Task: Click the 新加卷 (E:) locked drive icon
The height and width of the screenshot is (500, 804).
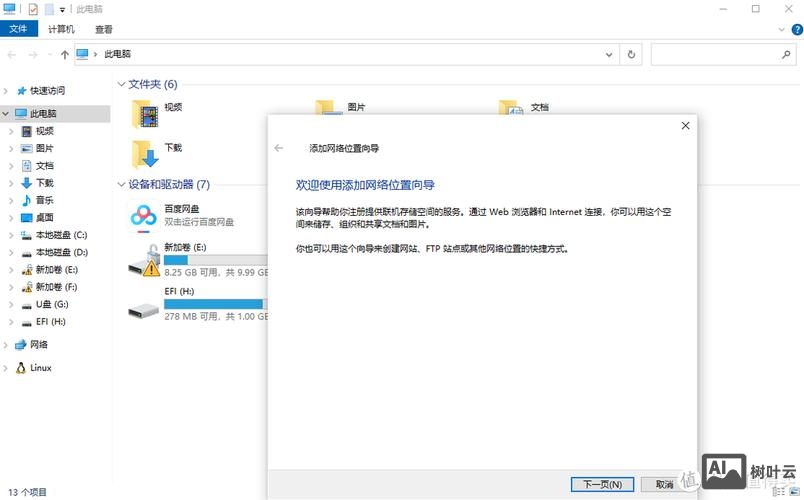Action: point(144,261)
